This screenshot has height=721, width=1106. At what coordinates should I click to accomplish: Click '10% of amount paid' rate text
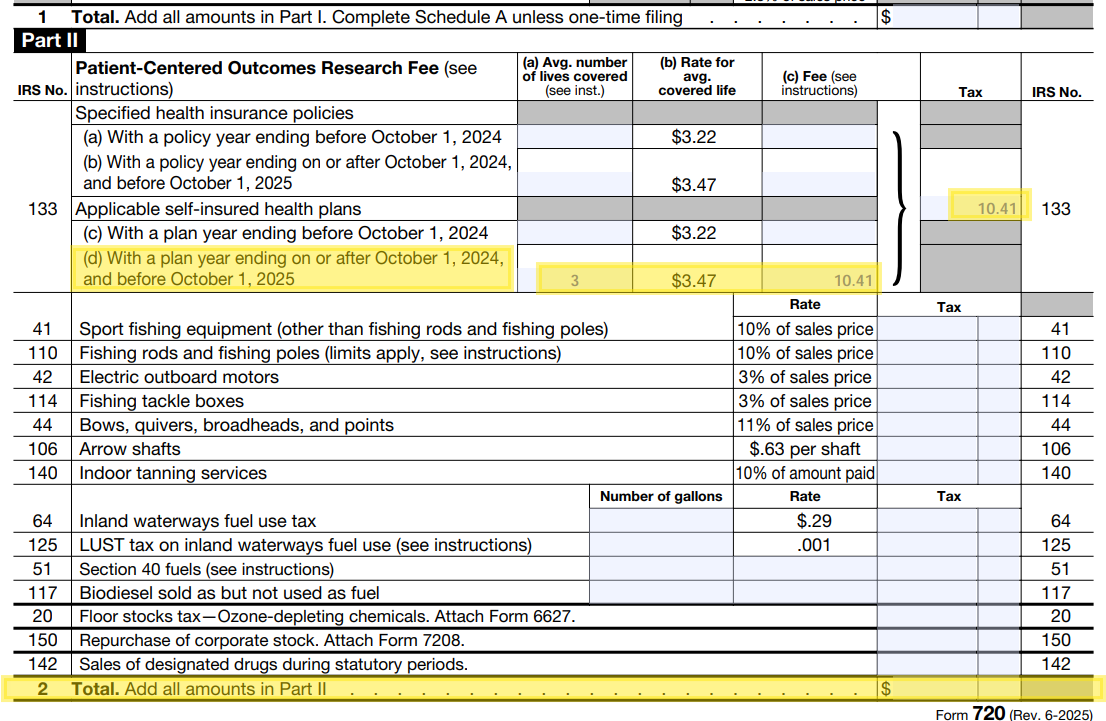(x=805, y=473)
